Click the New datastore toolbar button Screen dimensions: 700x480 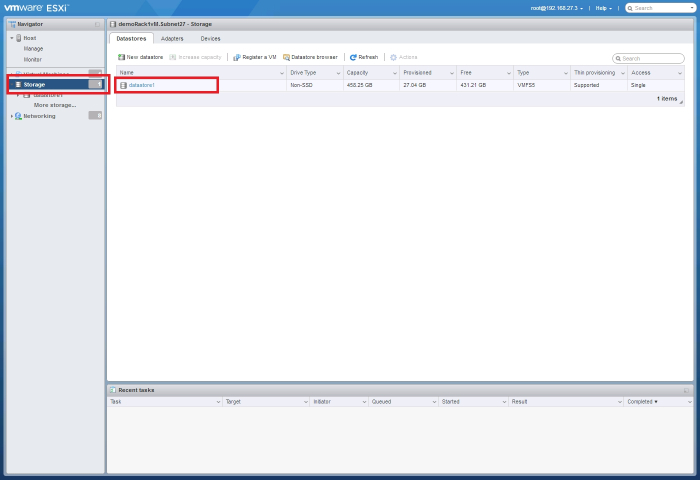pyautogui.click(x=140, y=57)
